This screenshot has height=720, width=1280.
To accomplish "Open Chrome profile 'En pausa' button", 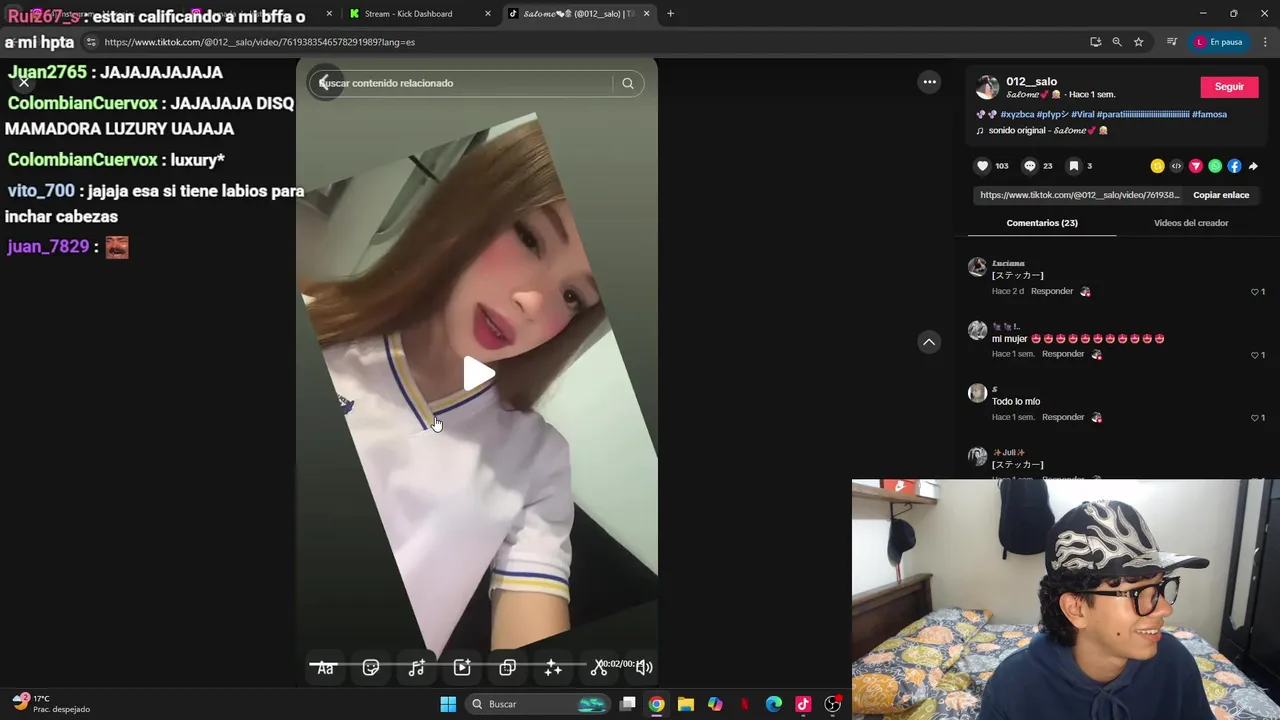I will (1217, 42).
